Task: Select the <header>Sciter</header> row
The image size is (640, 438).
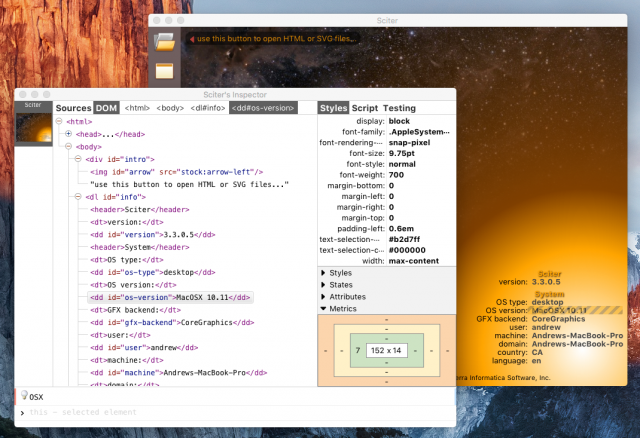Action: click(x=140, y=209)
